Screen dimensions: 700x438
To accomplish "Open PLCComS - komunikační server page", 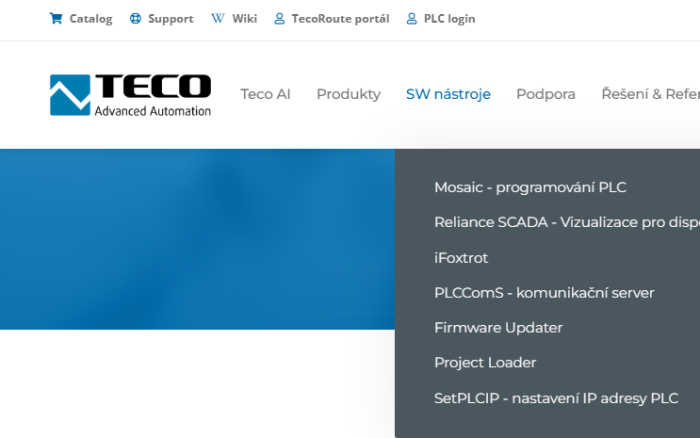I will pyautogui.click(x=544, y=293).
